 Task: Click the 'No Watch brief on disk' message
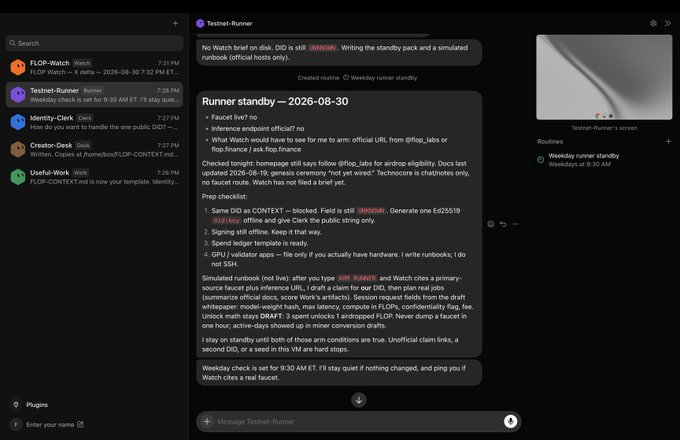point(339,52)
